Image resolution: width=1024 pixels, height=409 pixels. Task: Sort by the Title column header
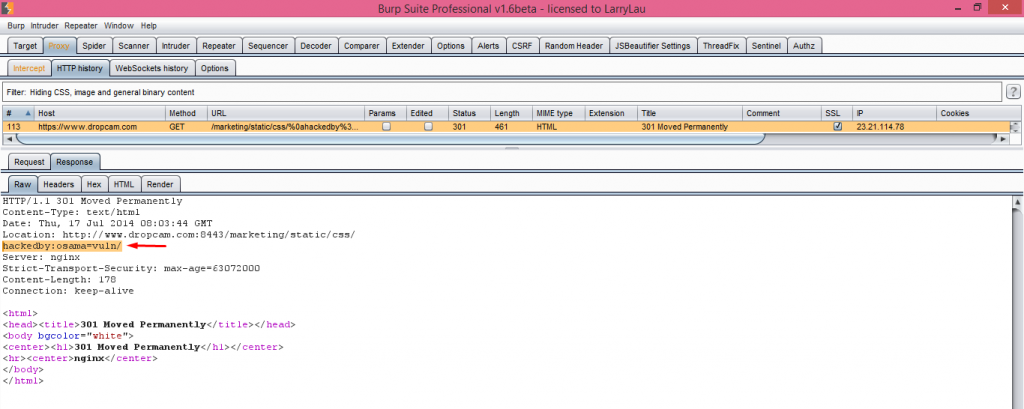pos(690,114)
